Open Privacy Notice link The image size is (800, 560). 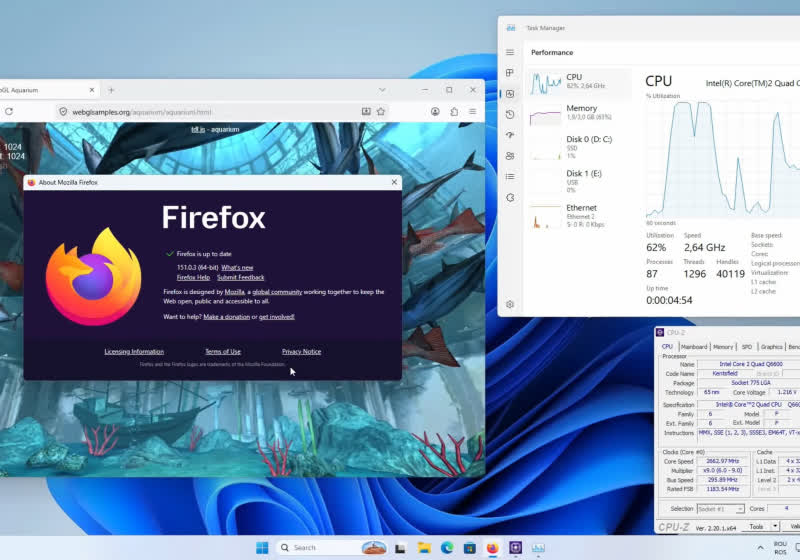pos(302,351)
